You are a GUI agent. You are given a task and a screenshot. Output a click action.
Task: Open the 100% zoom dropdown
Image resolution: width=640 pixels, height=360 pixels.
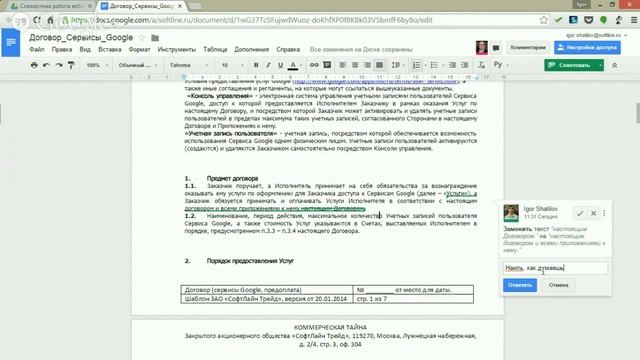pos(97,65)
